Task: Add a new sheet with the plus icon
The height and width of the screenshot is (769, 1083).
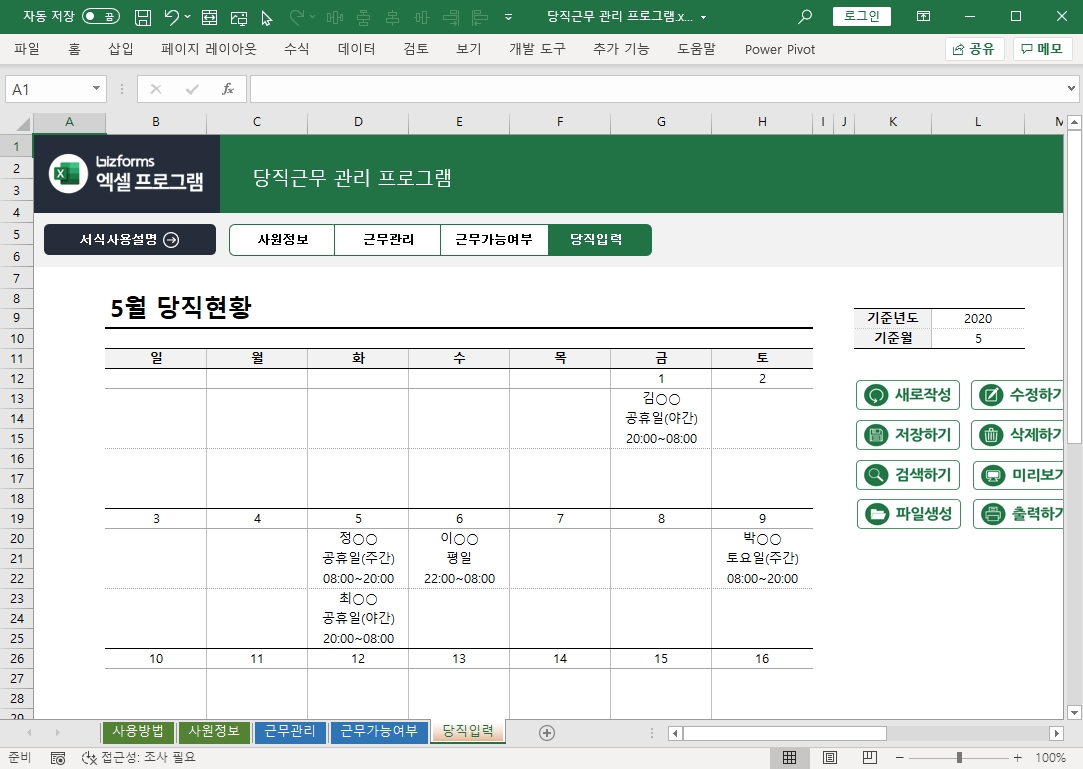Action: (x=547, y=732)
